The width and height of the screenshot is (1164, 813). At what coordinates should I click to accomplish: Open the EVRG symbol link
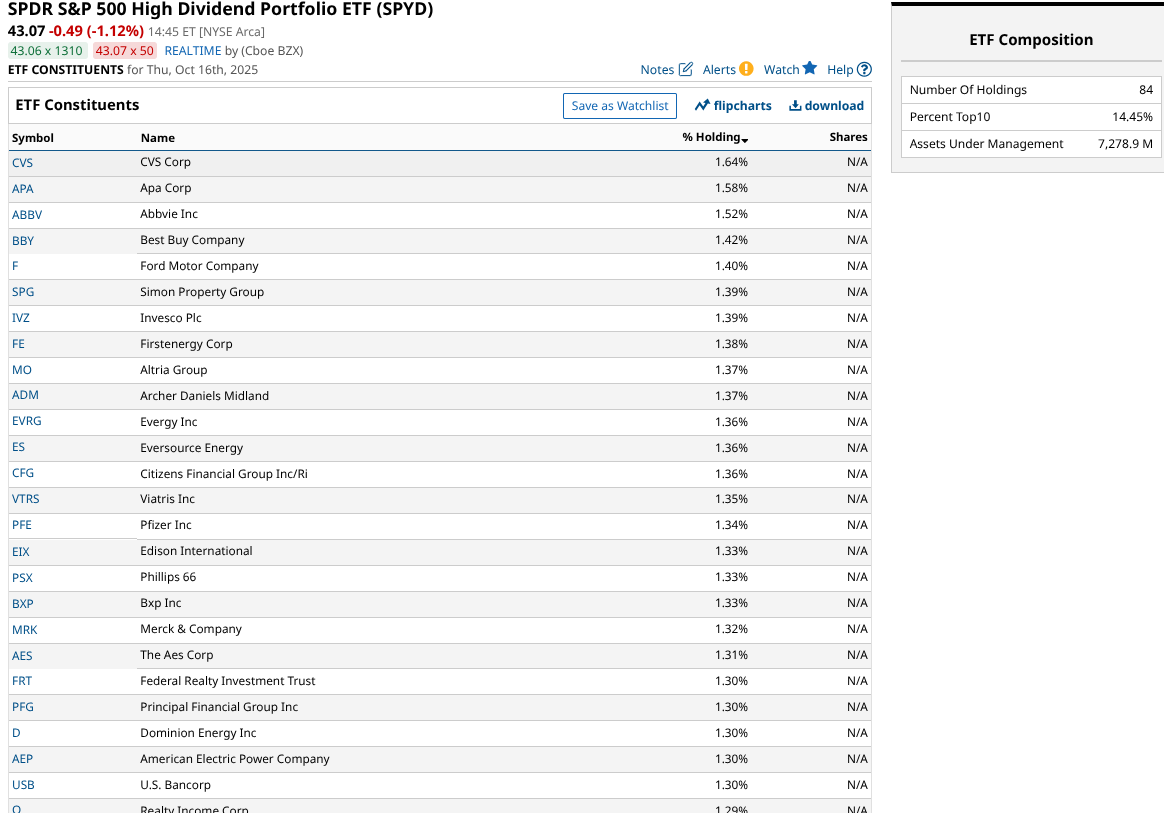[x=27, y=421]
